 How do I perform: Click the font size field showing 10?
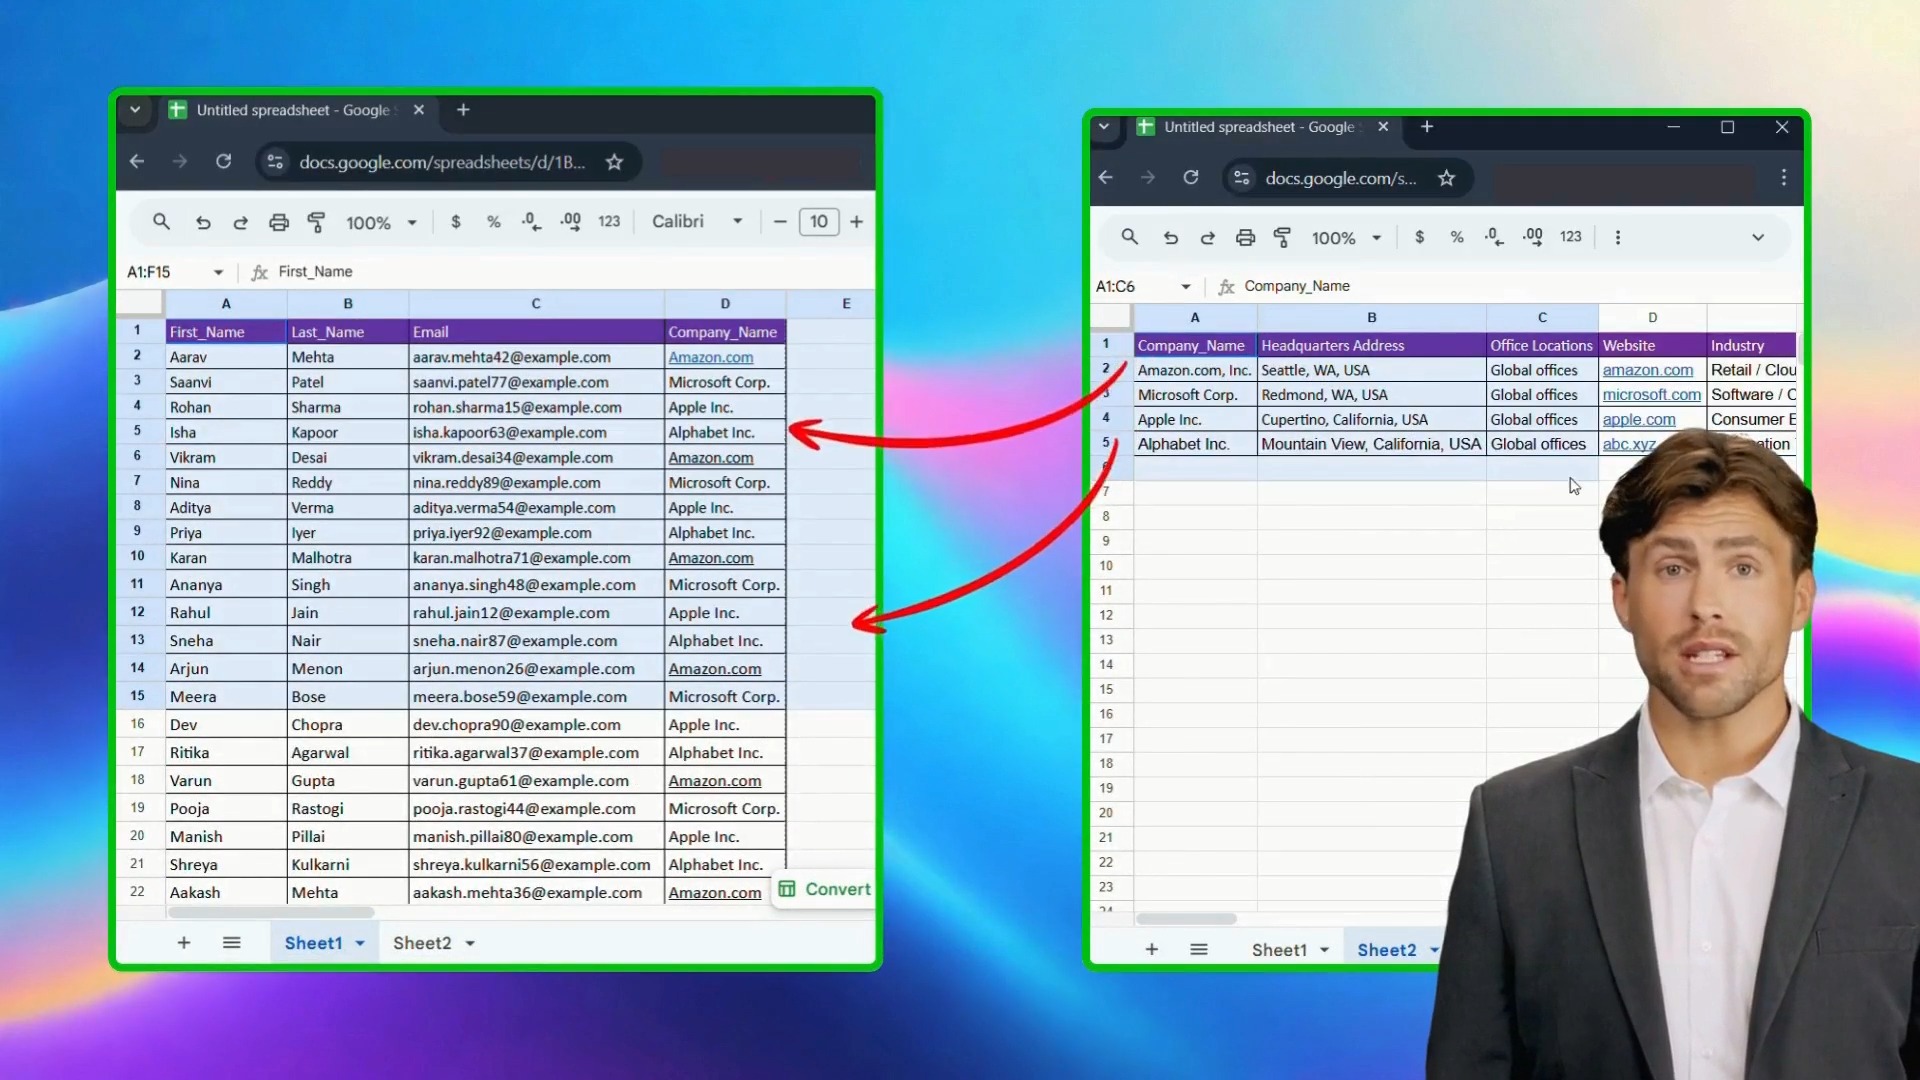819,222
